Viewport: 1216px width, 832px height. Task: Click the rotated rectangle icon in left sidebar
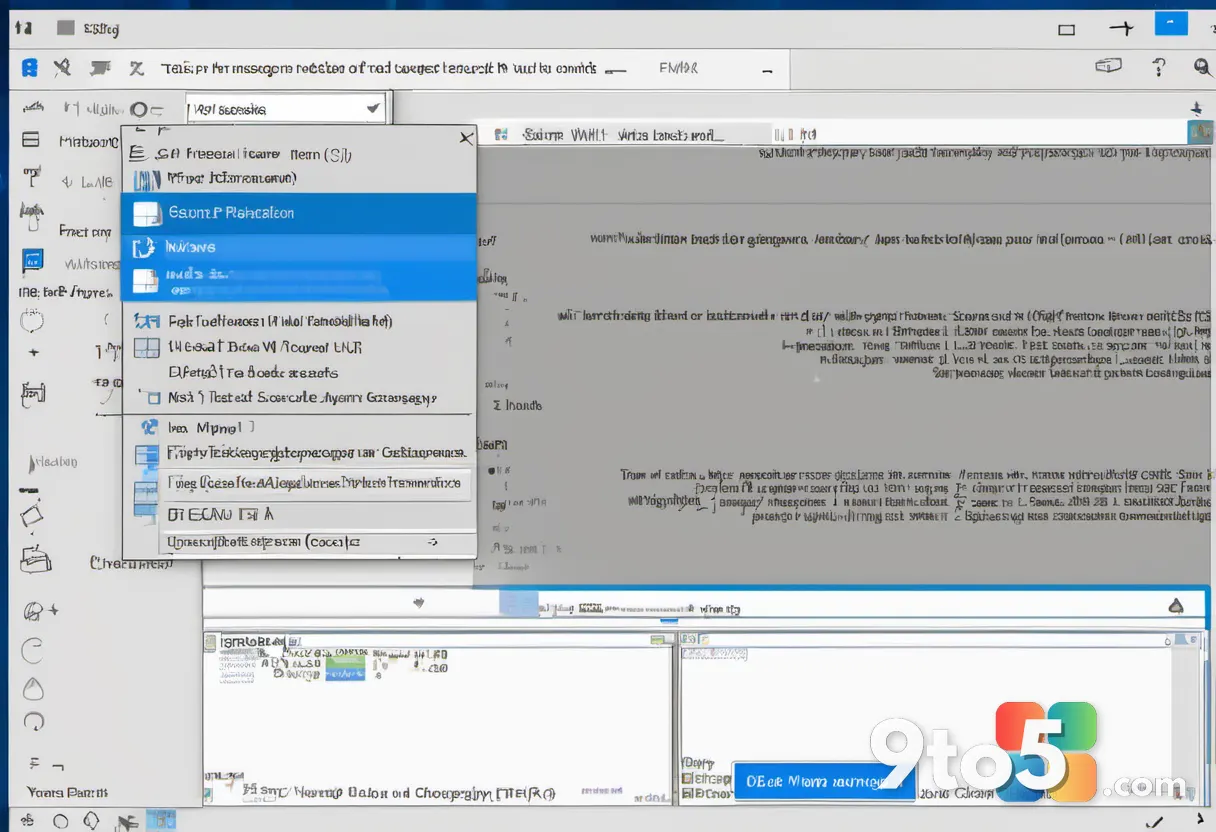pos(33,515)
